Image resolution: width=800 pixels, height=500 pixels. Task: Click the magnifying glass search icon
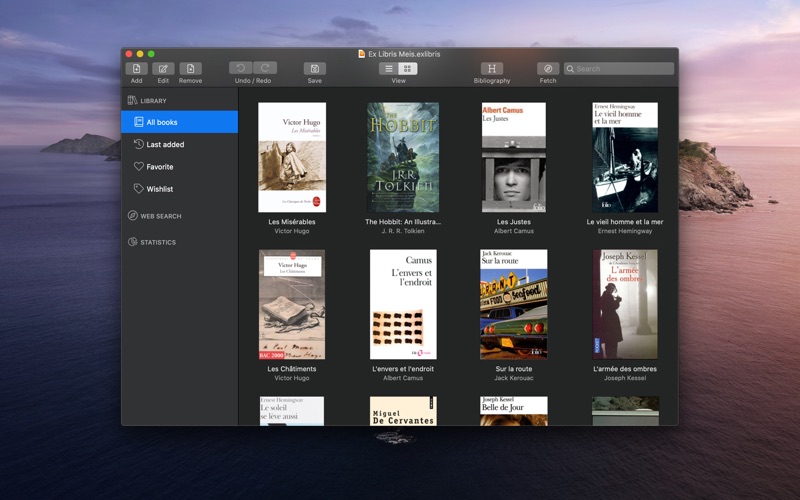click(x=570, y=68)
